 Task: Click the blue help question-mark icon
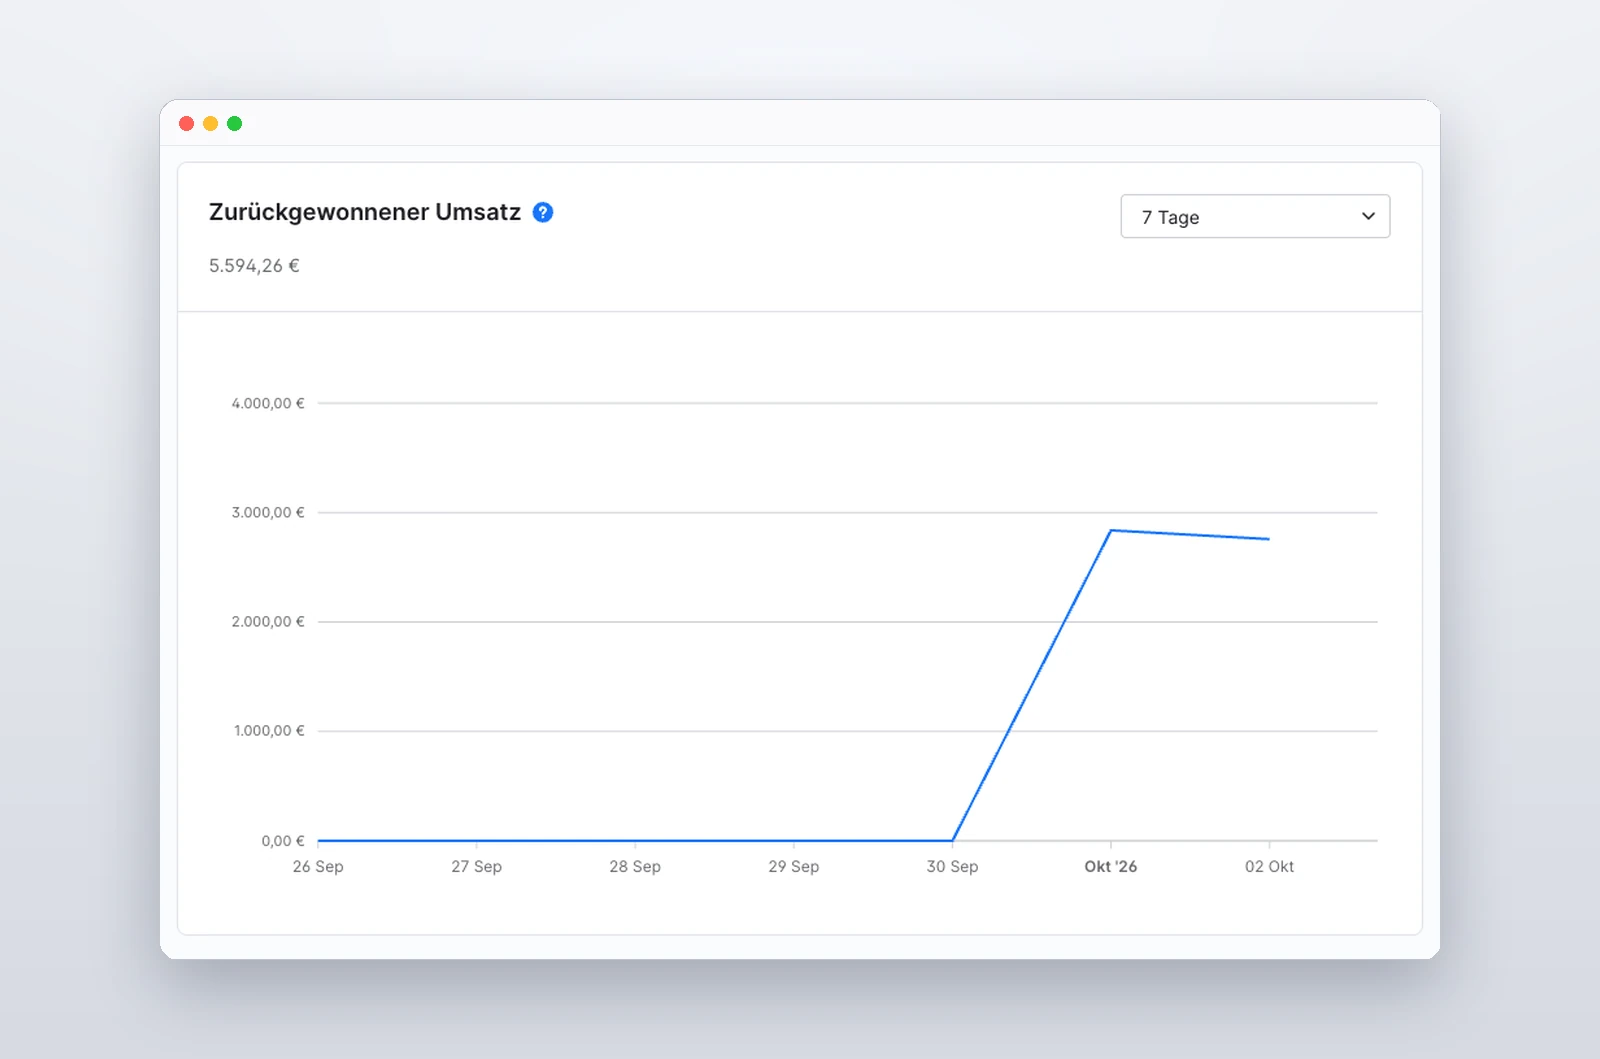[x=543, y=212]
